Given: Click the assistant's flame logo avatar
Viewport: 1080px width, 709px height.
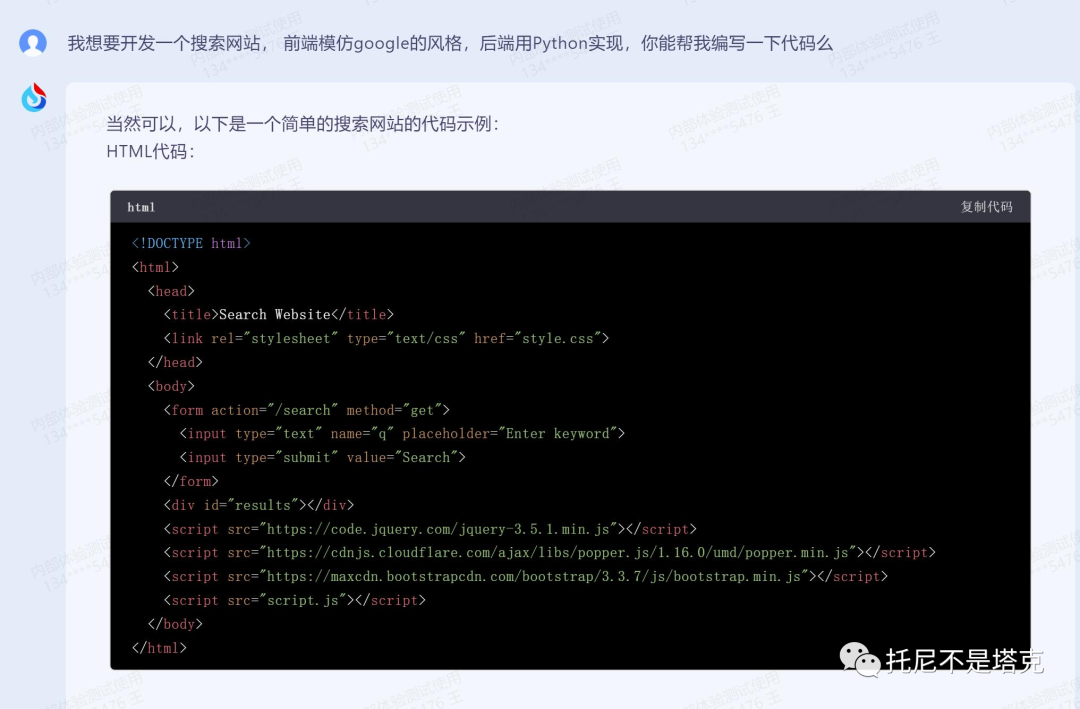Looking at the screenshot, I should point(34,98).
